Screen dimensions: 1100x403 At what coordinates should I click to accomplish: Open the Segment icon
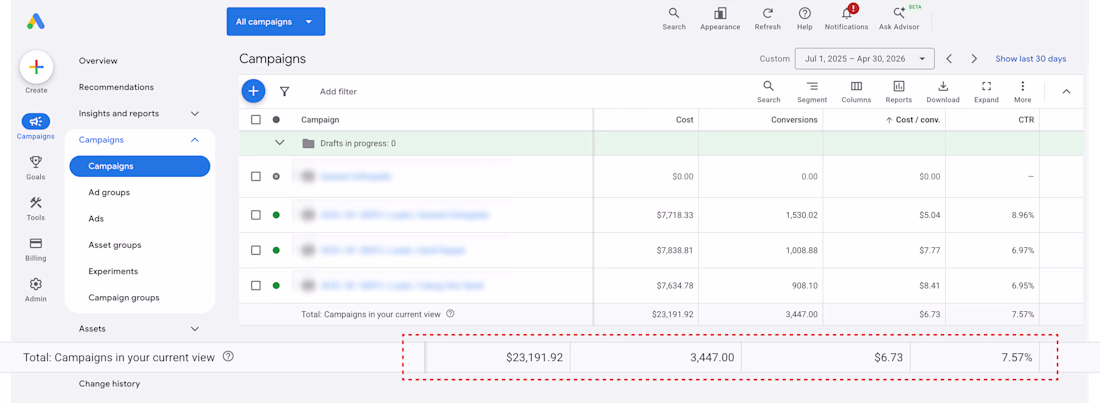pos(812,86)
